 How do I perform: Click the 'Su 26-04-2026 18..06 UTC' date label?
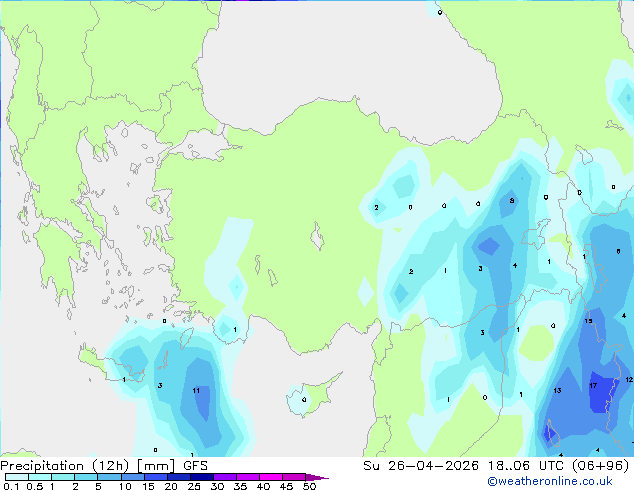pyautogui.click(x=465, y=466)
